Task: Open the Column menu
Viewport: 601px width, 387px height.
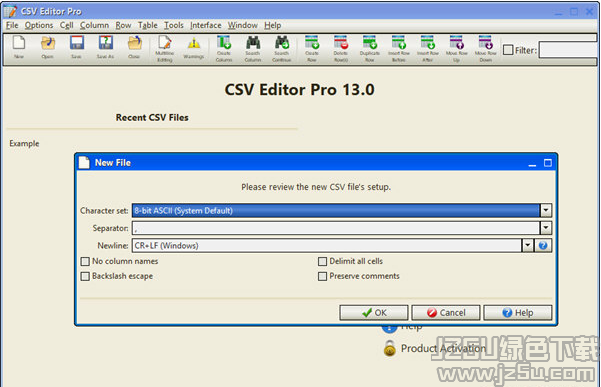Action: (x=94, y=25)
